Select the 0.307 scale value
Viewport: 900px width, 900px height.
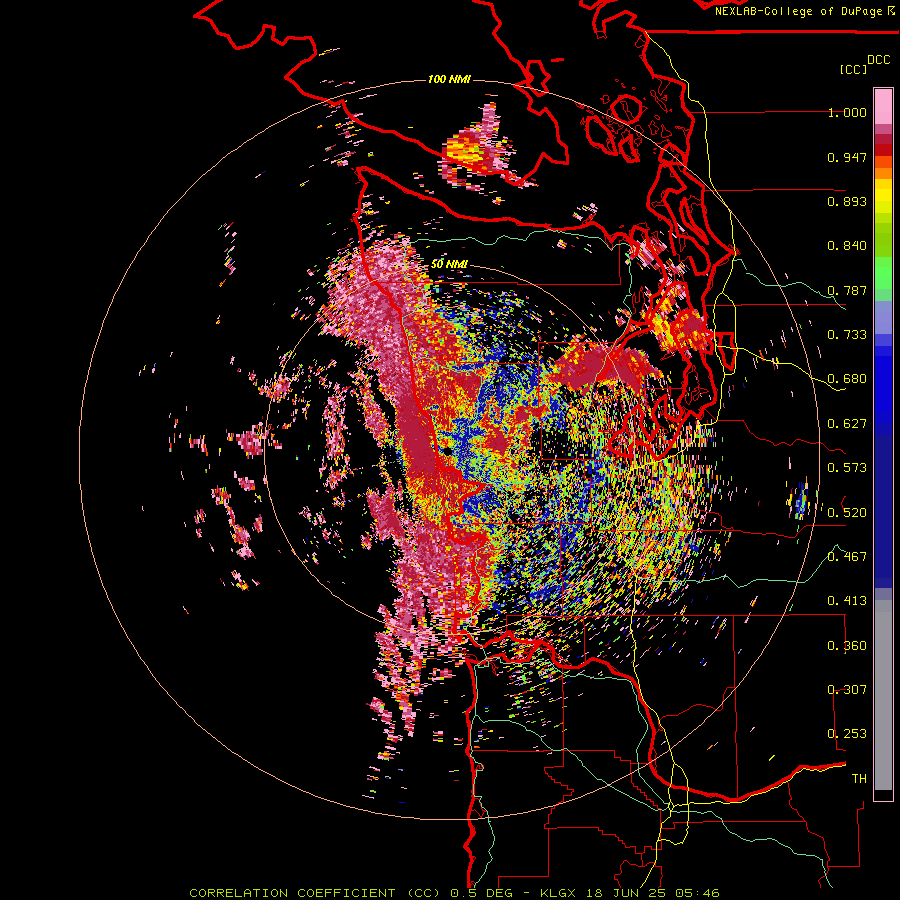point(847,689)
